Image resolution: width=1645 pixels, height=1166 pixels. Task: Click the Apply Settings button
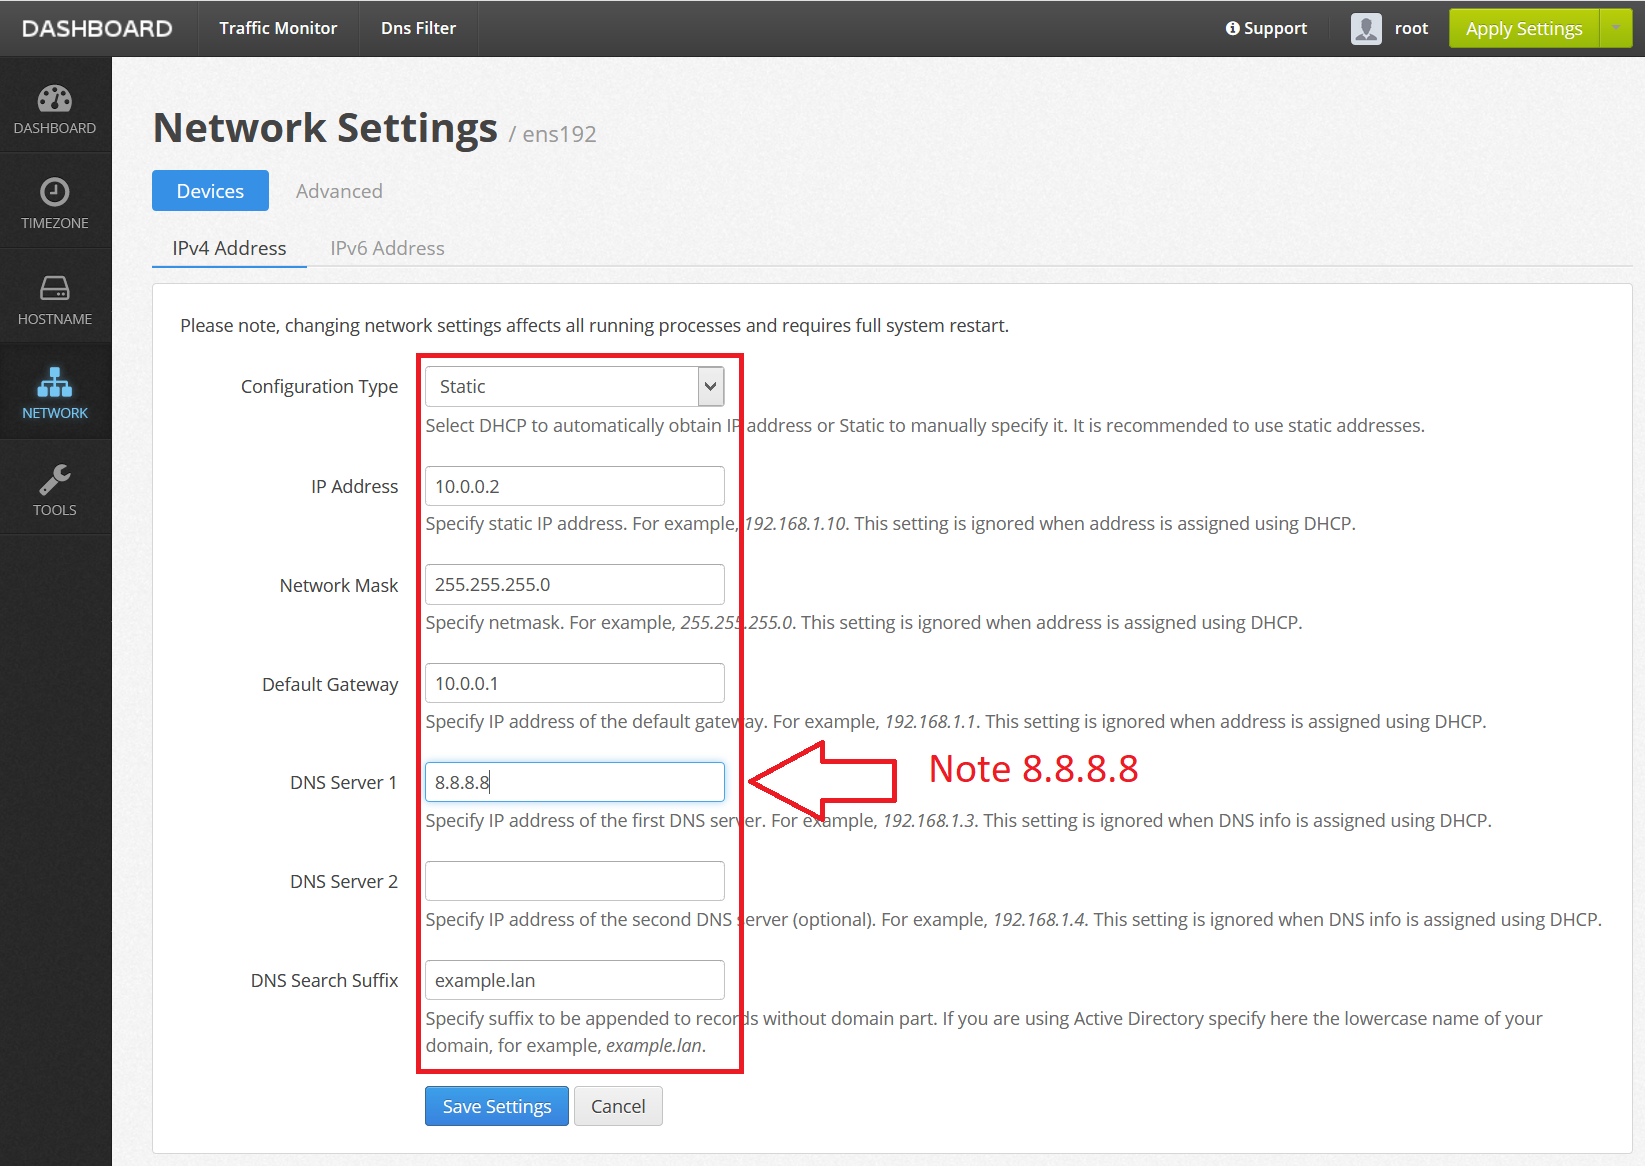1524,28
